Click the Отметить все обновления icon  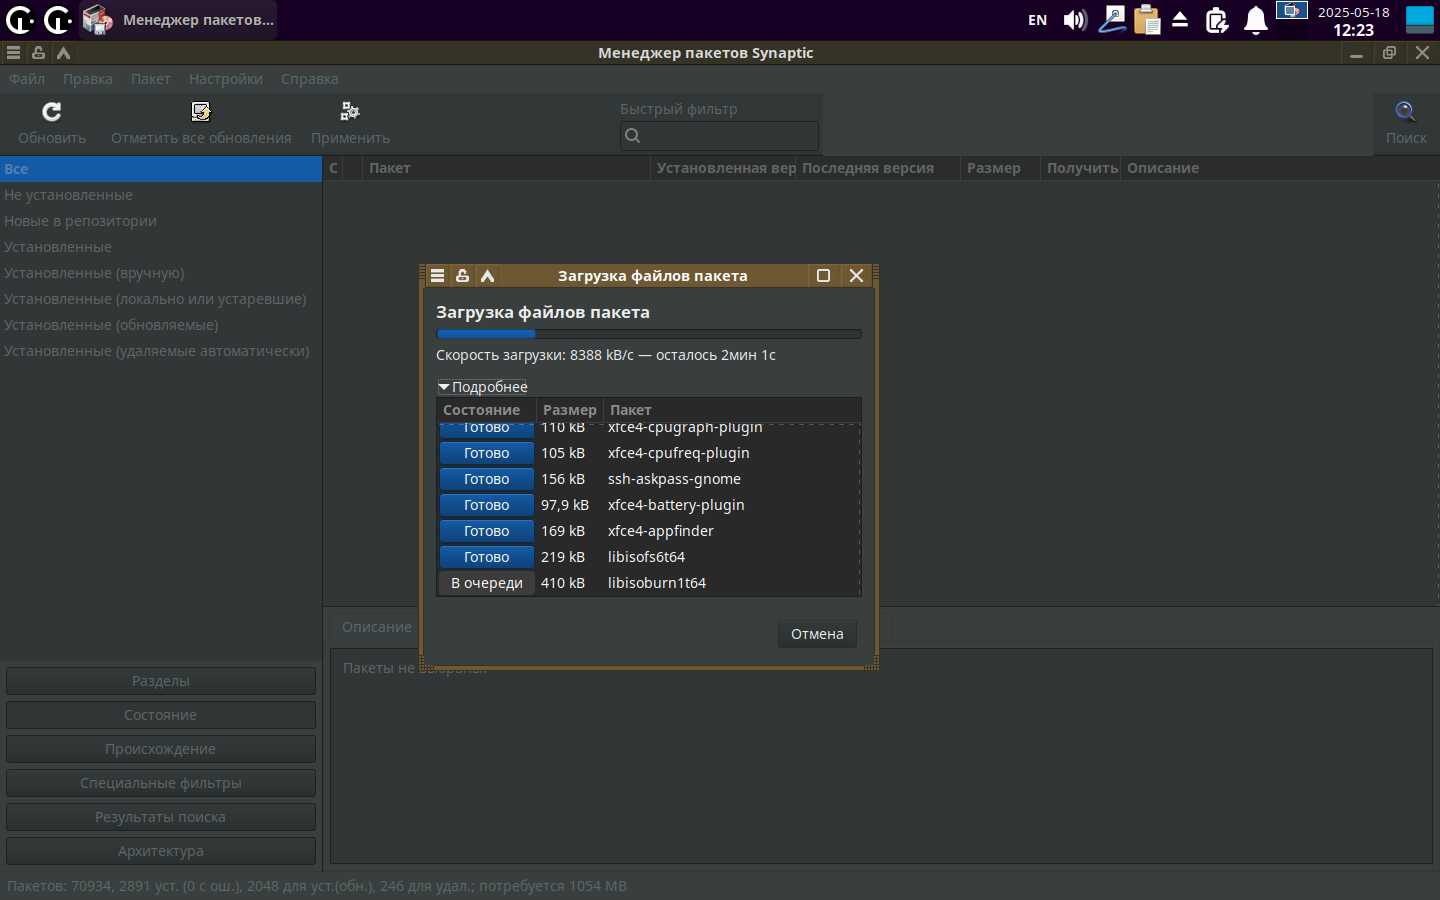(x=201, y=112)
